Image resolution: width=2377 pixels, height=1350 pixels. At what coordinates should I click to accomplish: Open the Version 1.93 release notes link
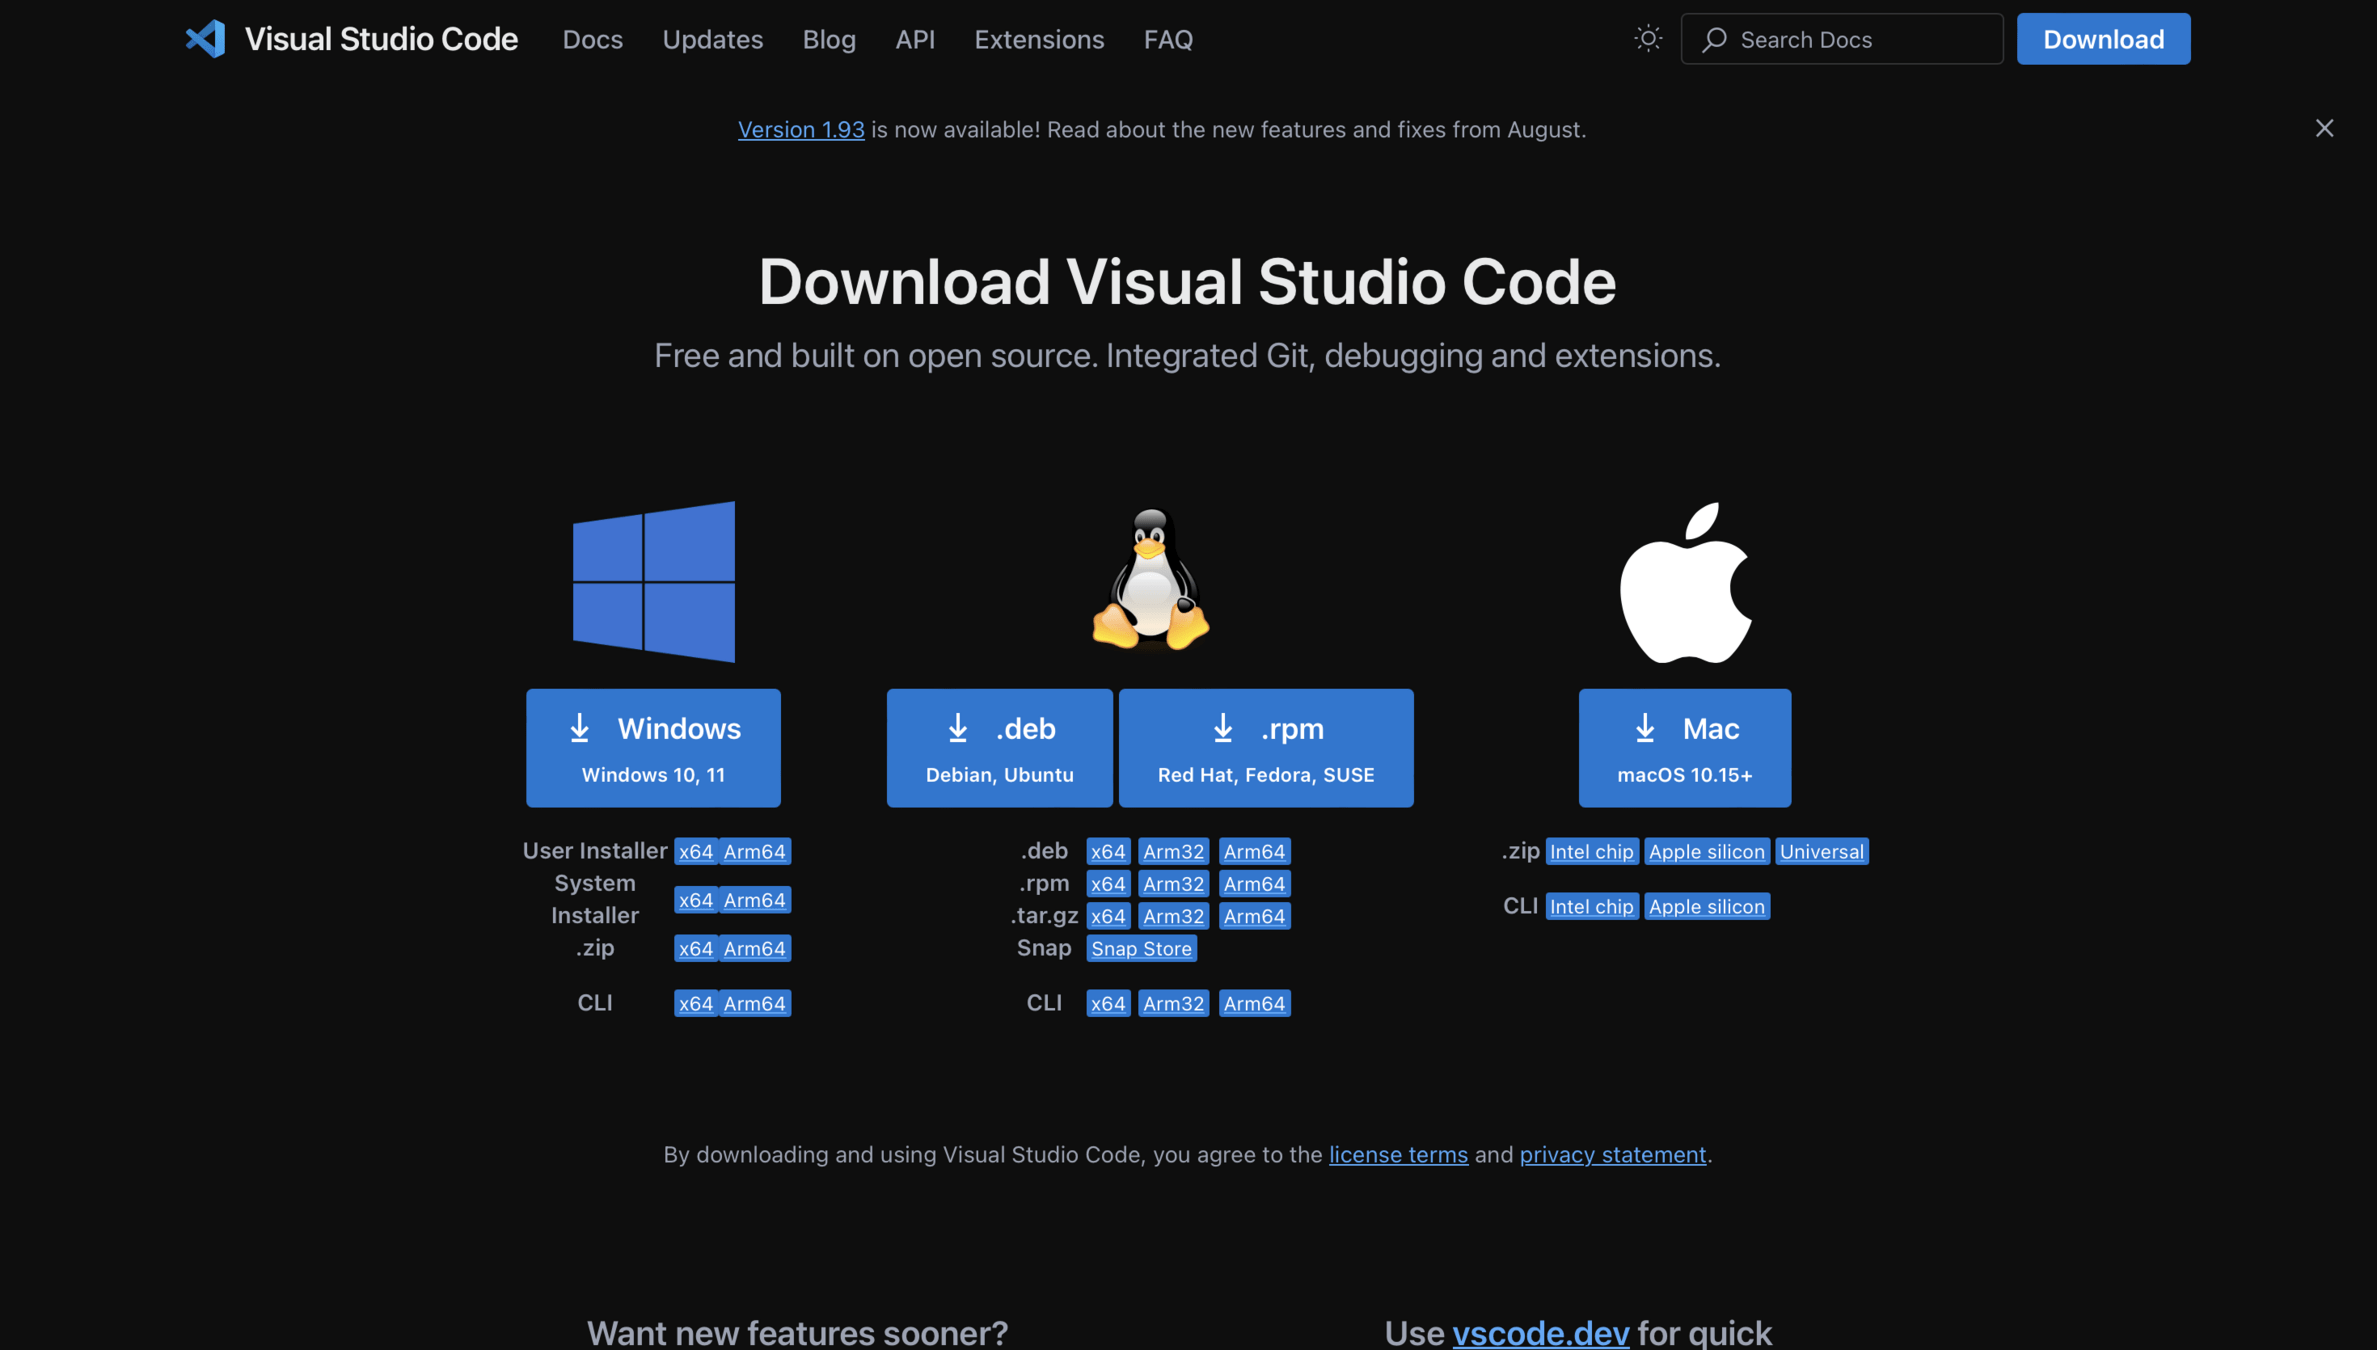click(801, 130)
